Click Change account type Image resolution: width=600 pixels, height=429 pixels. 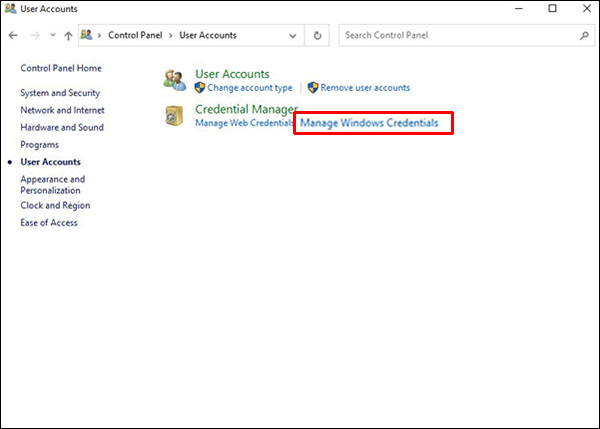click(250, 88)
